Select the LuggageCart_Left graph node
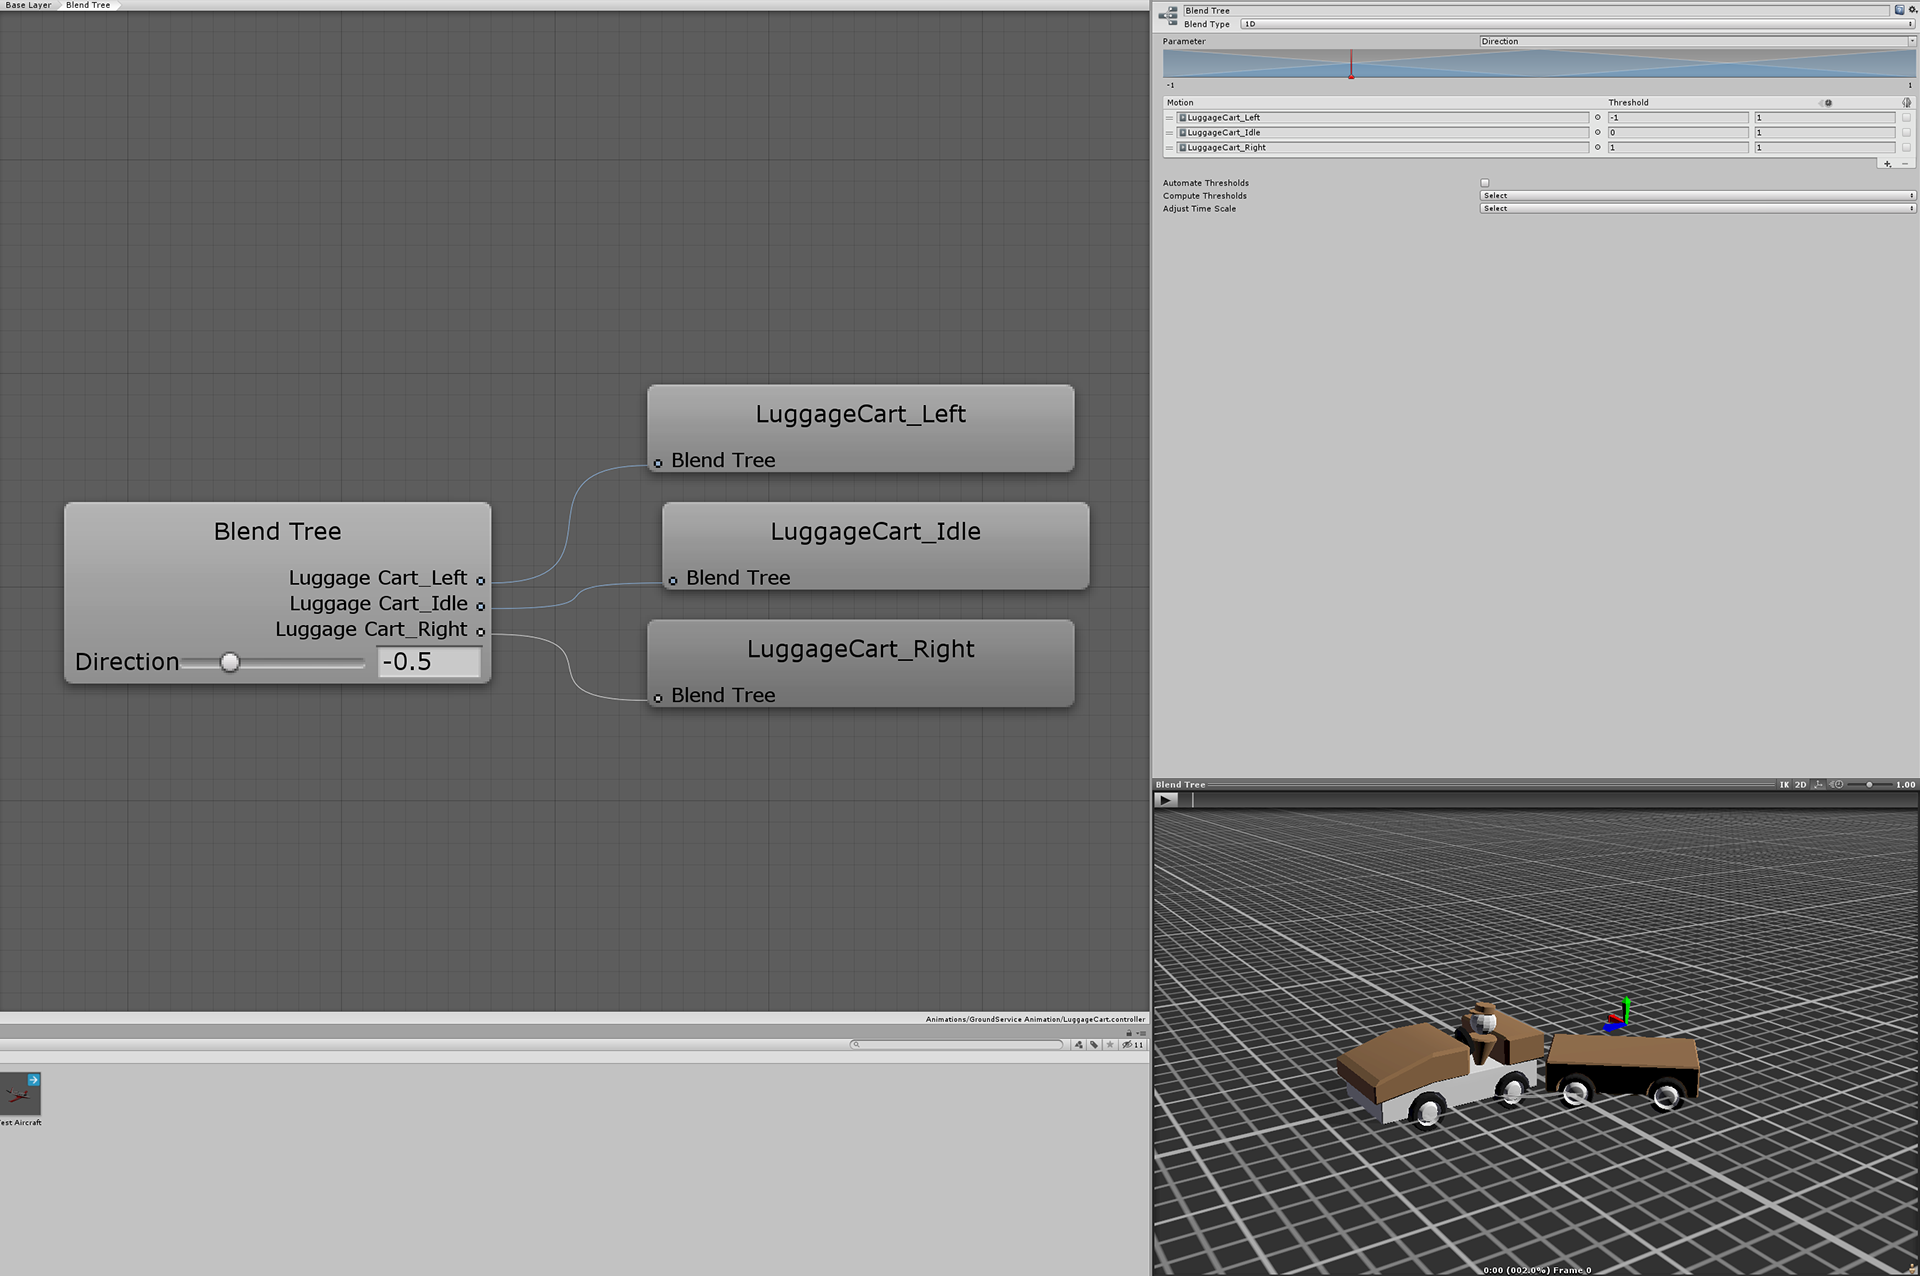Image resolution: width=1920 pixels, height=1276 pixels. pyautogui.click(x=860, y=429)
